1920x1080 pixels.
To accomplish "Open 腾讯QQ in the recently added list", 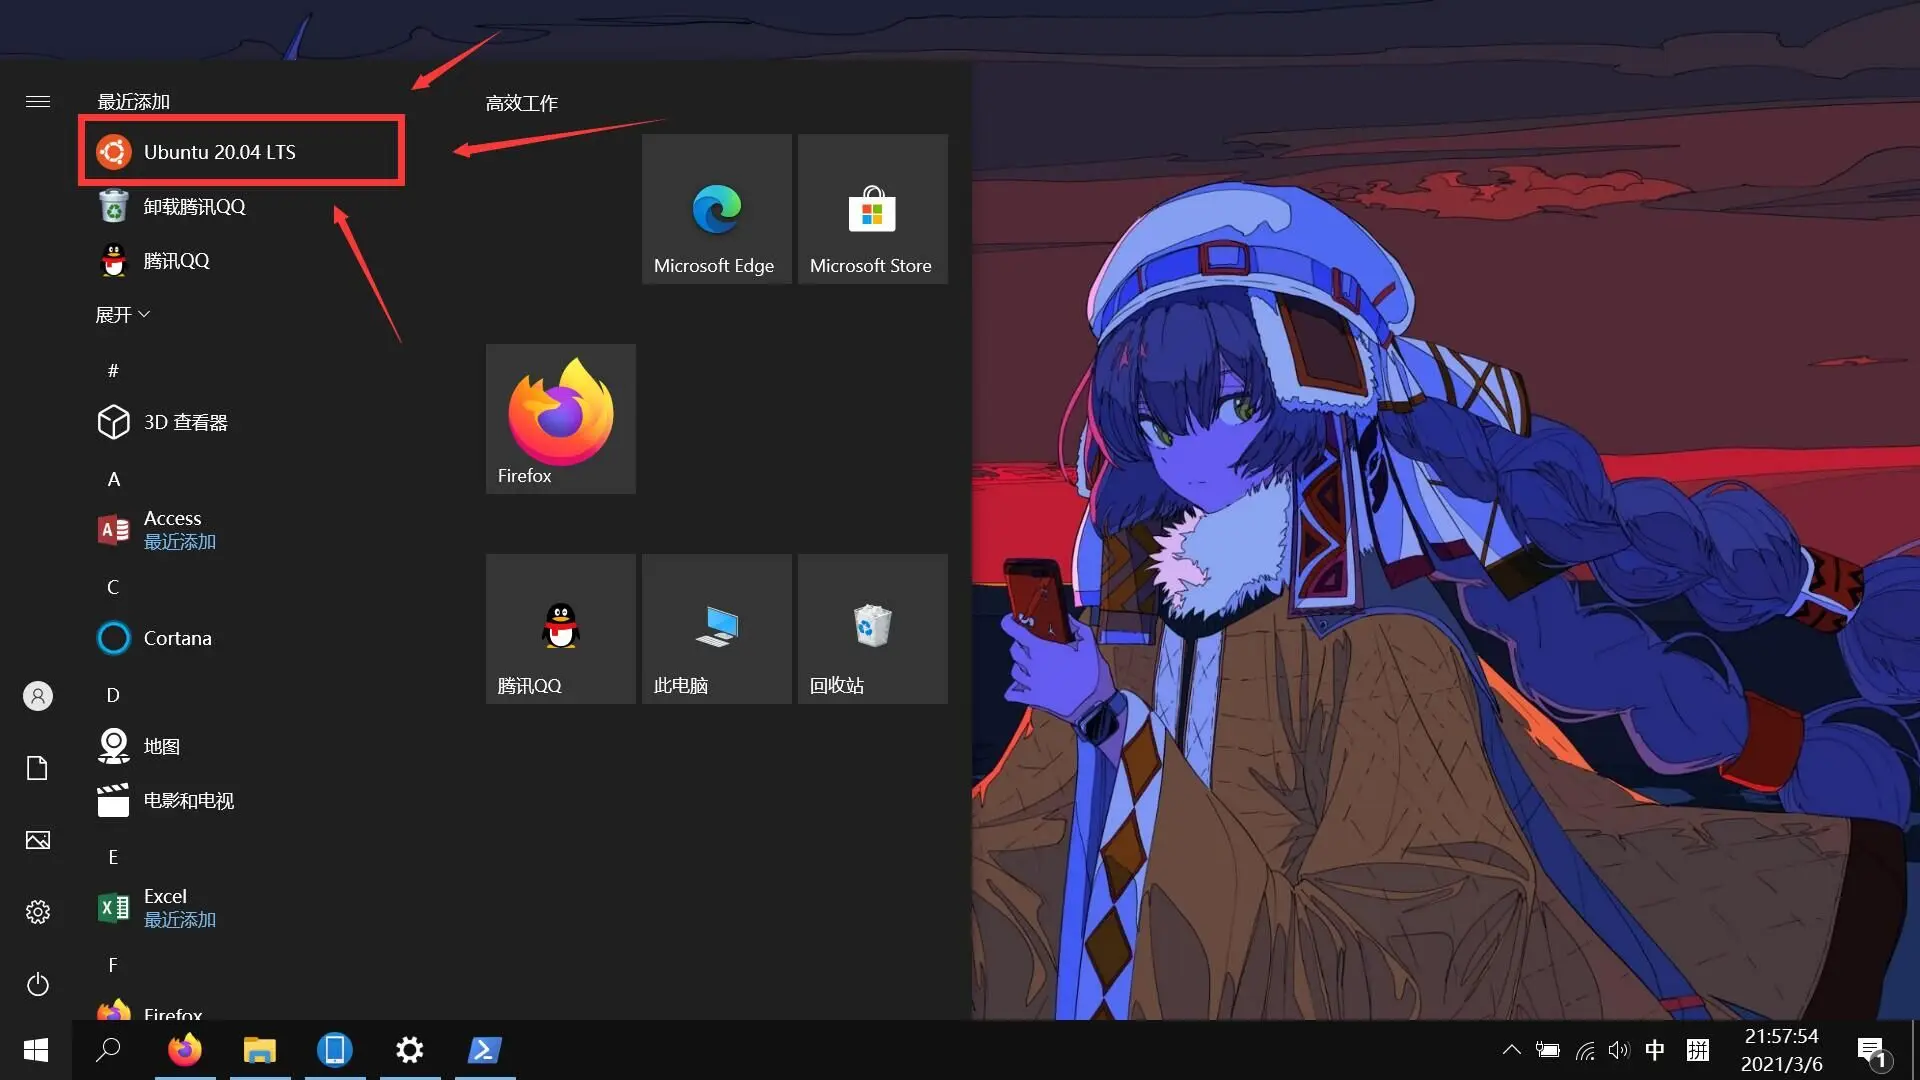I will tap(241, 261).
